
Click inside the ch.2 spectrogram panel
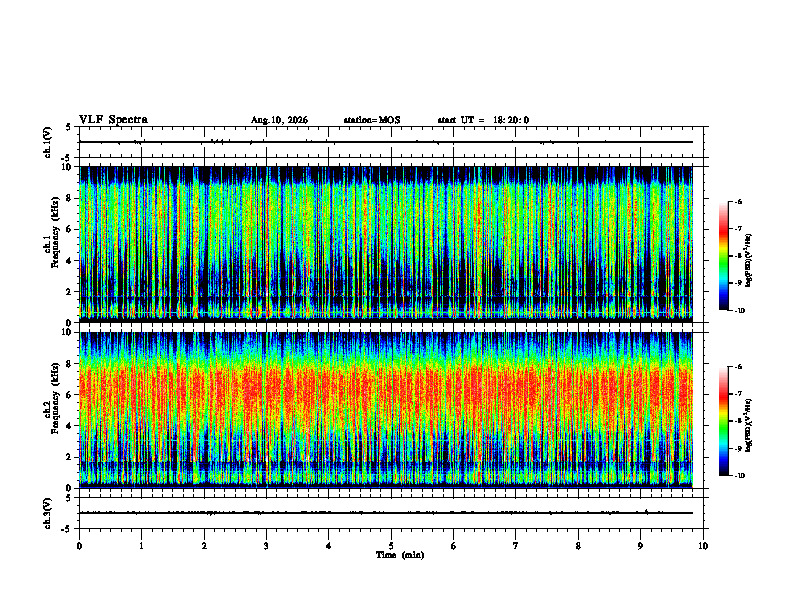[386, 410]
